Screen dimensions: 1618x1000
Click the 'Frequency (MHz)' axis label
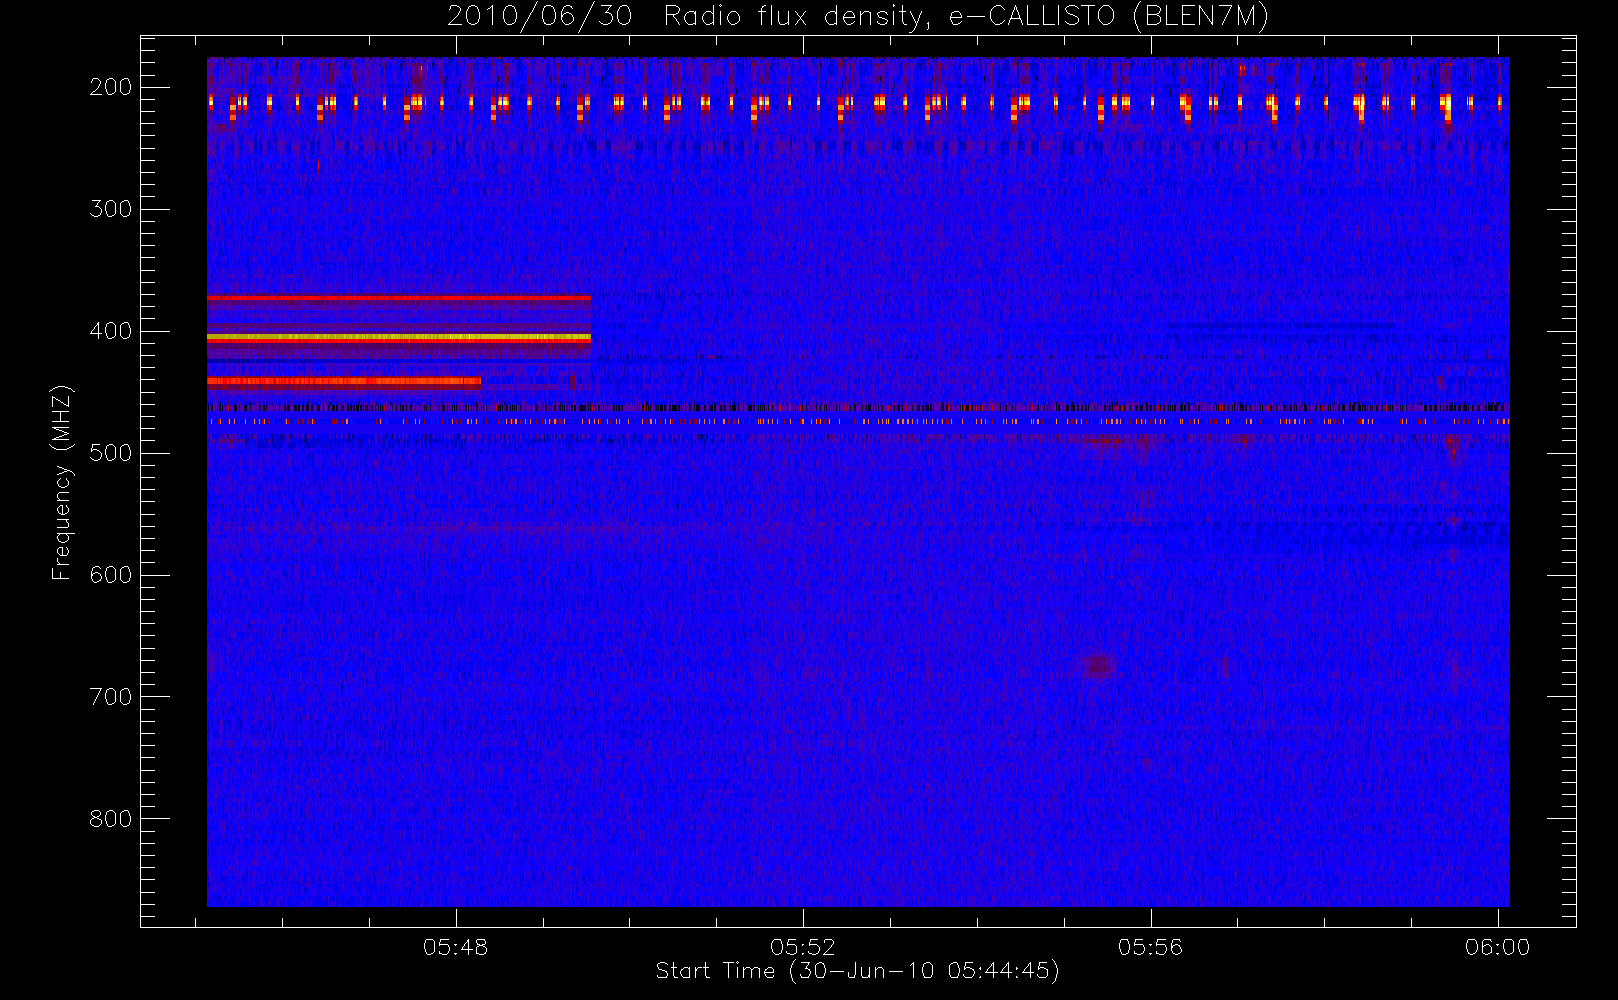tap(62, 482)
